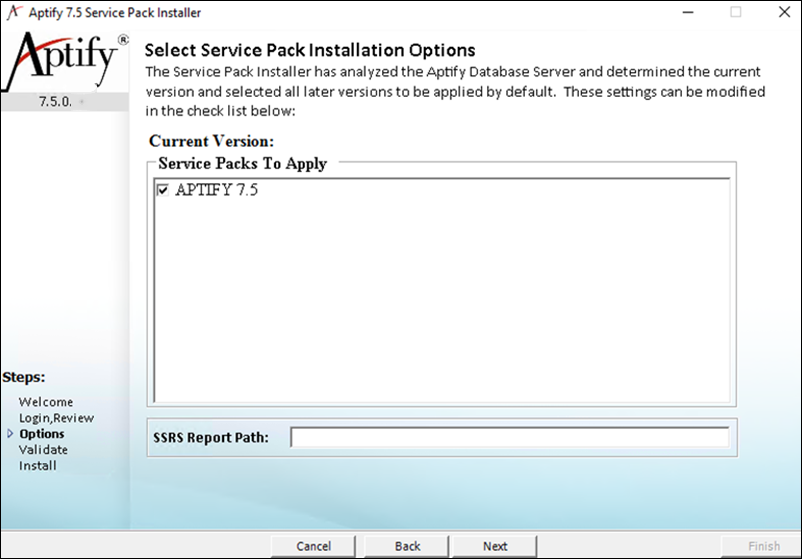The width and height of the screenshot is (802, 559).
Task: Go Back to the previous step
Action: click(407, 546)
